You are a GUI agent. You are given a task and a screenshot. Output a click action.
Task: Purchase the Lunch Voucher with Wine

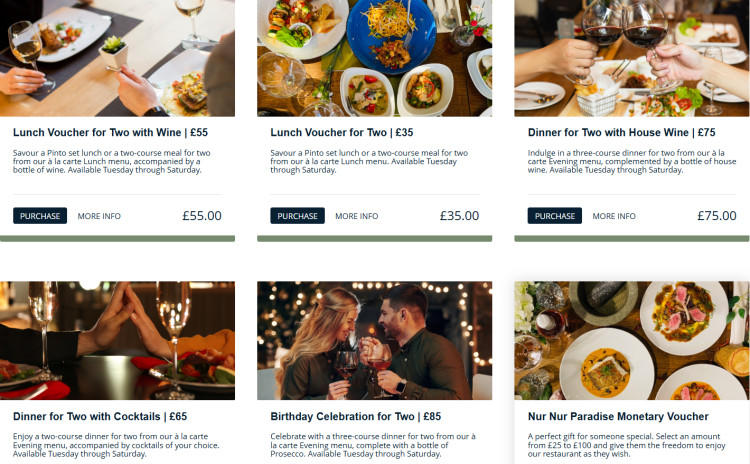click(x=40, y=216)
